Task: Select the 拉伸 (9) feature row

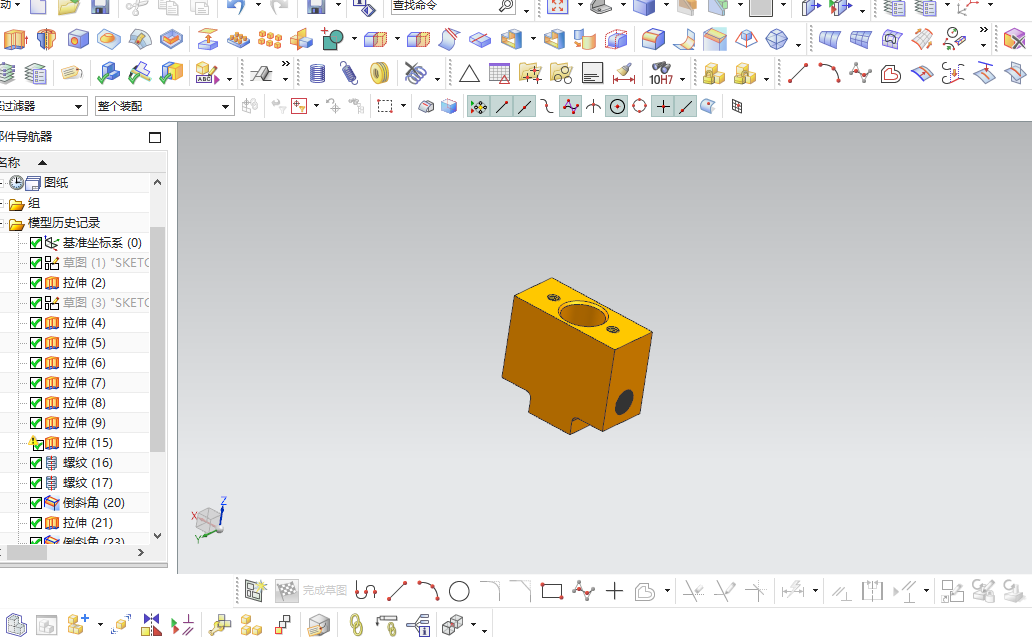Action: [x=84, y=423]
